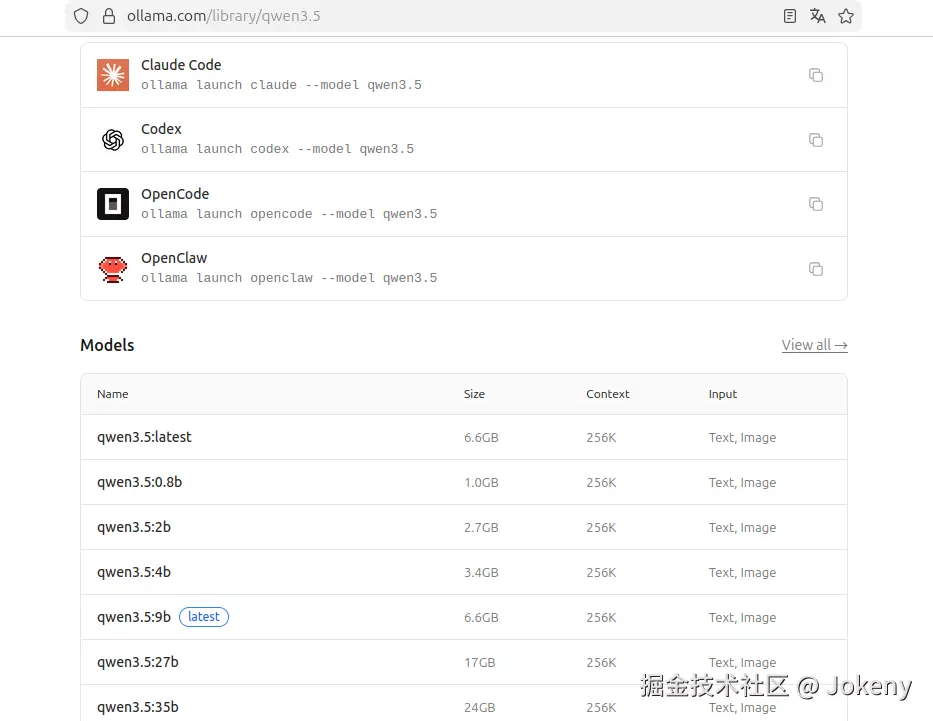Open the qwen3.5:4b model
The image size is (933, 721).
tap(134, 572)
